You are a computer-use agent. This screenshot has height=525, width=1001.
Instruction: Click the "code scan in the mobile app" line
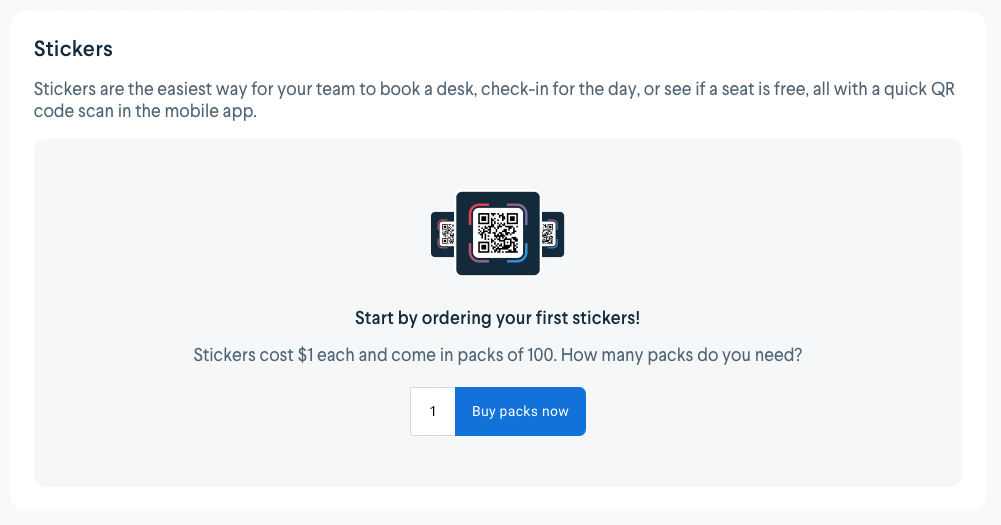point(145,110)
